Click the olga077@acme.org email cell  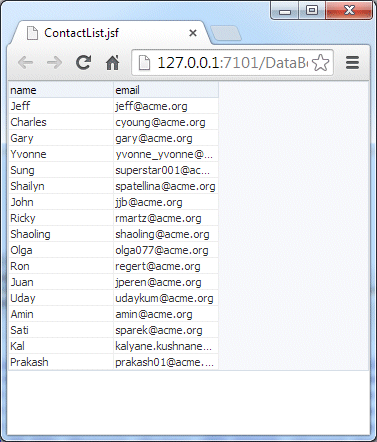[166, 250]
